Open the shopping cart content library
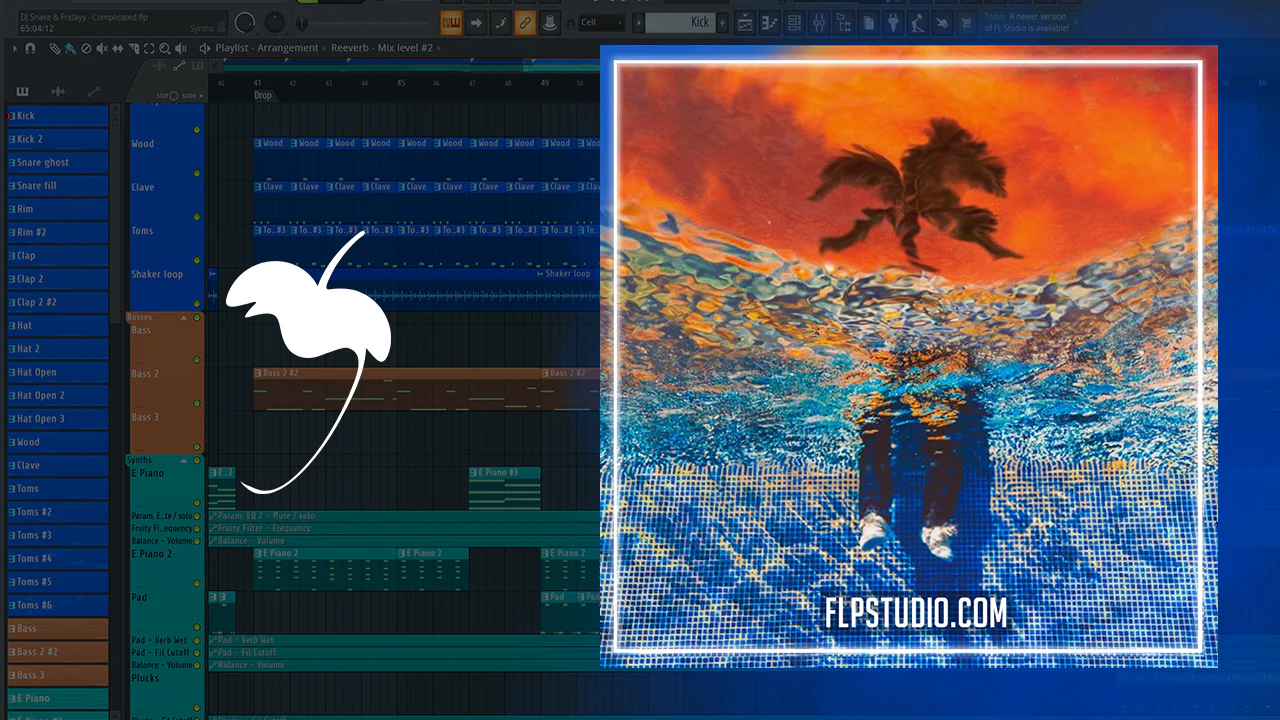Screen dimensions: 1280x720 pos(966,22)
